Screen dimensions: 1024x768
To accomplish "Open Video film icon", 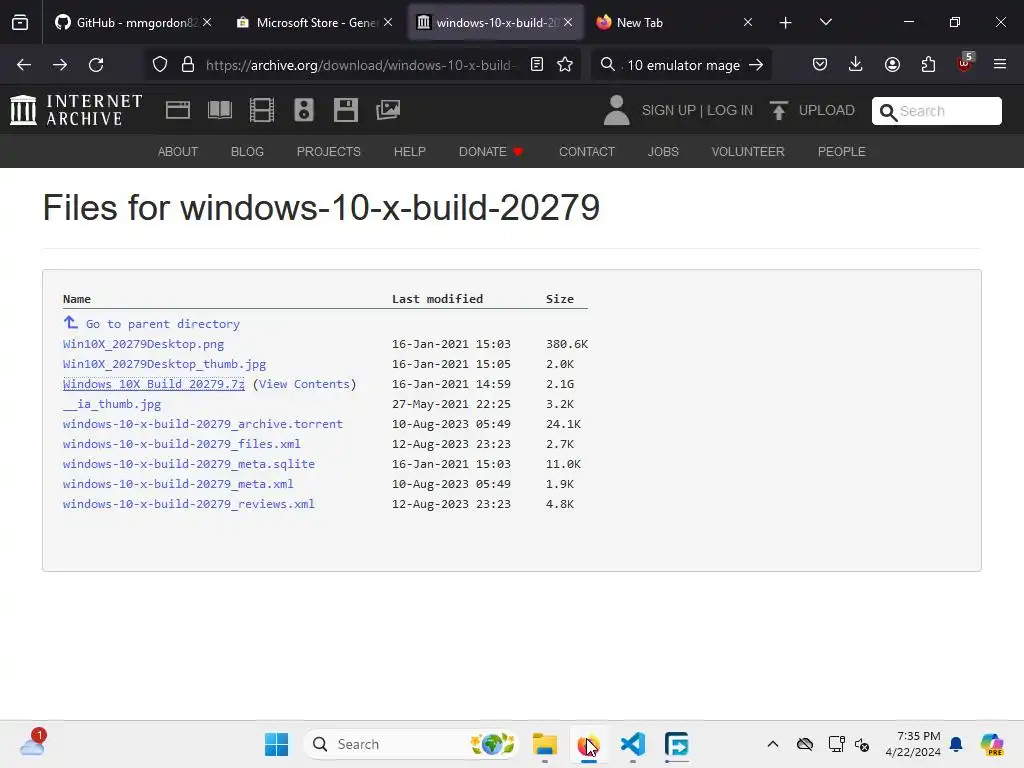I will 262,110.
